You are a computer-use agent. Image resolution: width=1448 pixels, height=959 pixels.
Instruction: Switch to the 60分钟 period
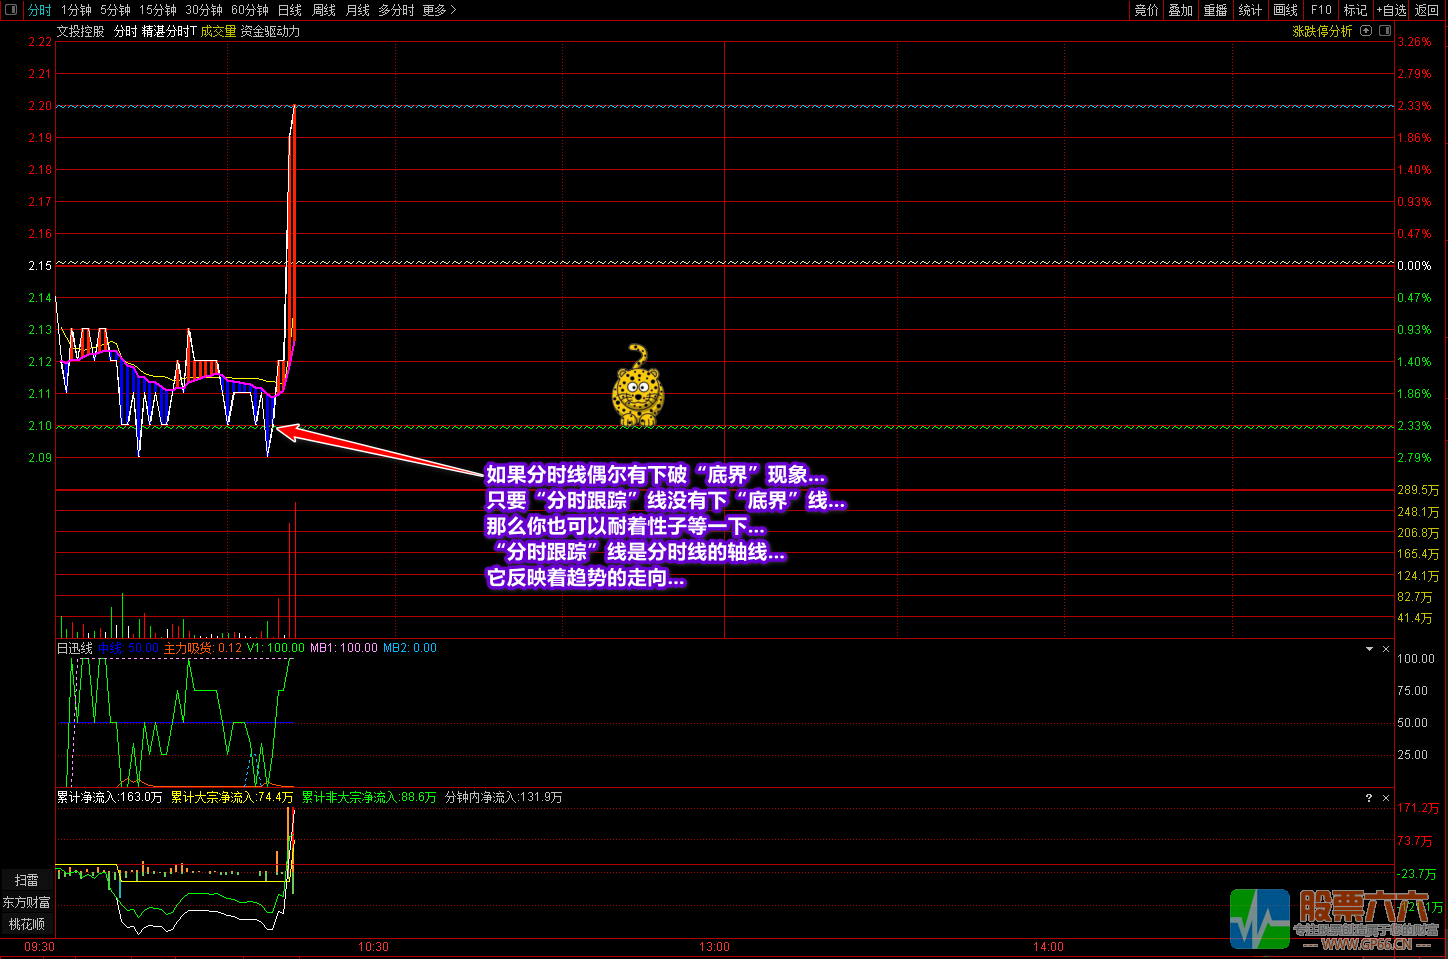click(250, 10)
